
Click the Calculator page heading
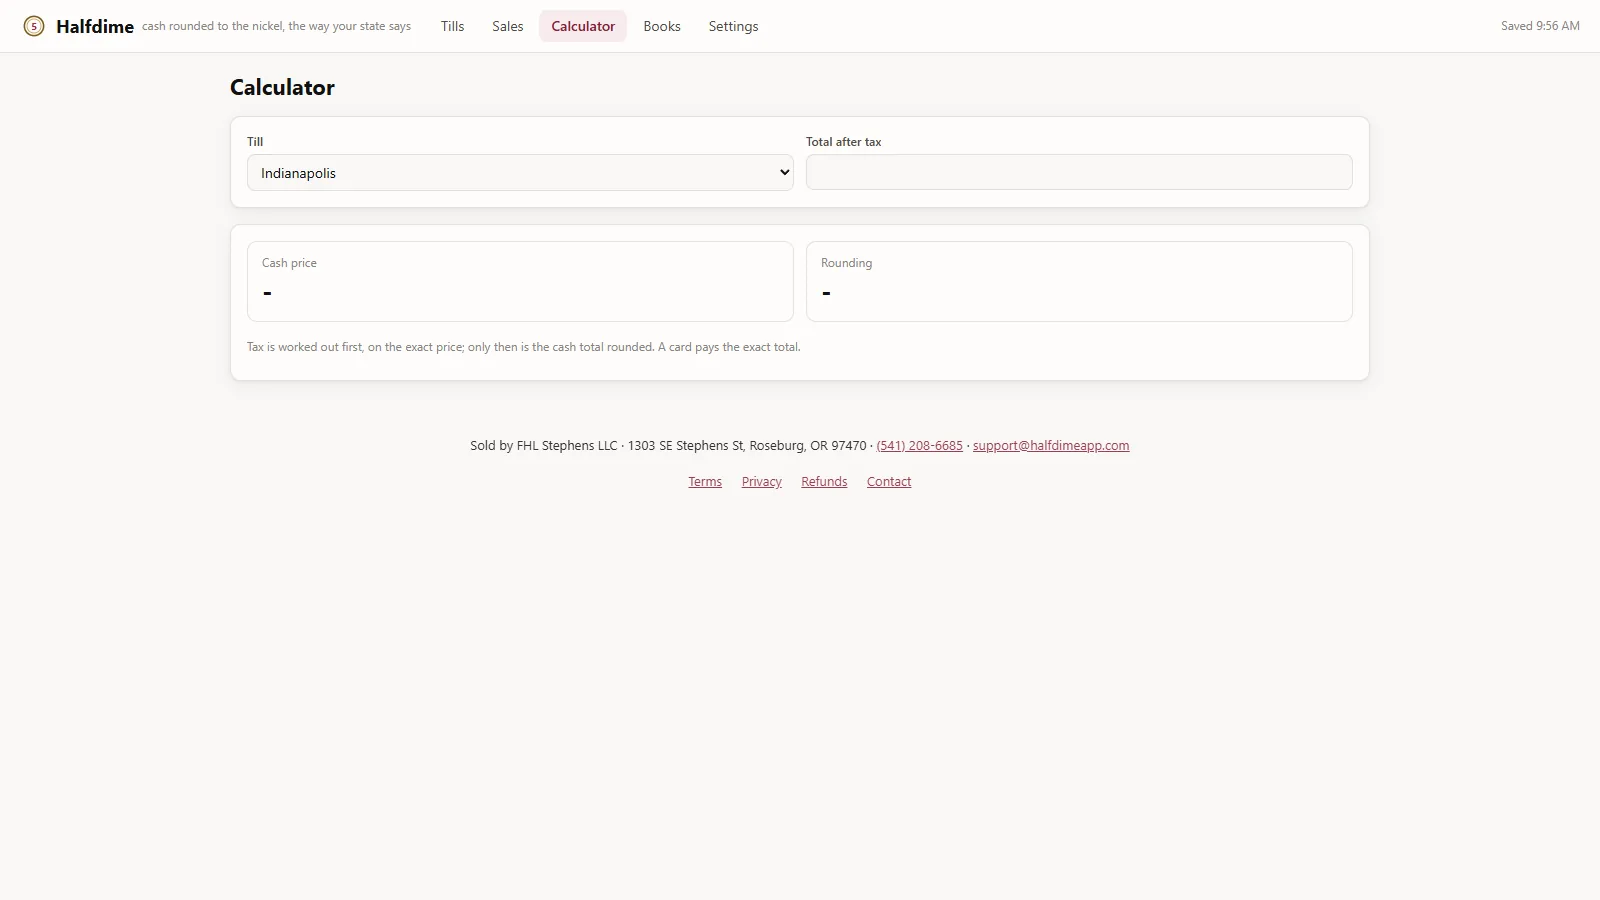tap(282, 87)
